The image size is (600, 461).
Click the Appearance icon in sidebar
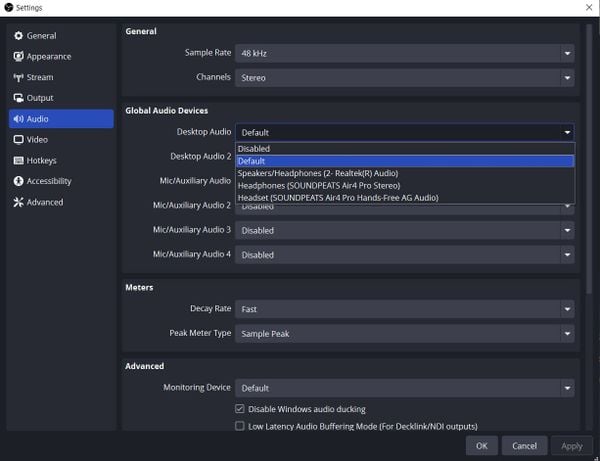coord(18,57)
